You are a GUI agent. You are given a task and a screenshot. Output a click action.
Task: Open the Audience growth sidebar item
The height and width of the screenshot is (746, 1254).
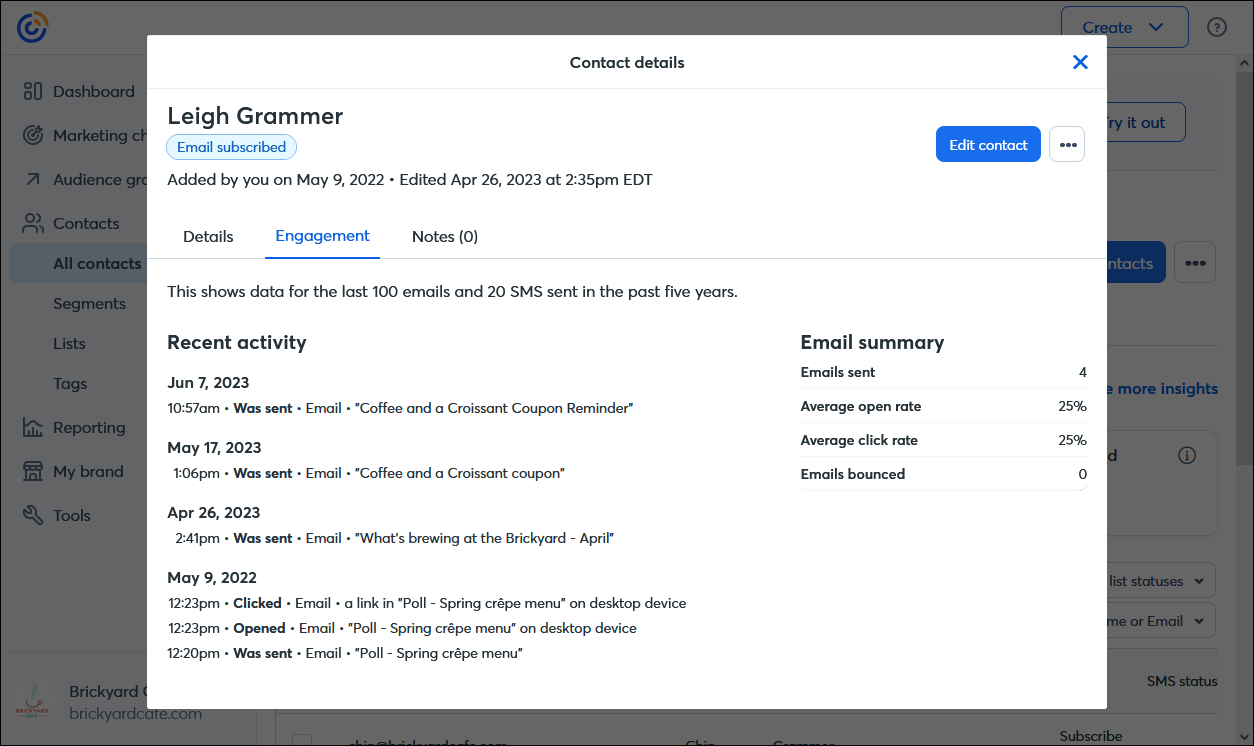[x=85, y=179]
